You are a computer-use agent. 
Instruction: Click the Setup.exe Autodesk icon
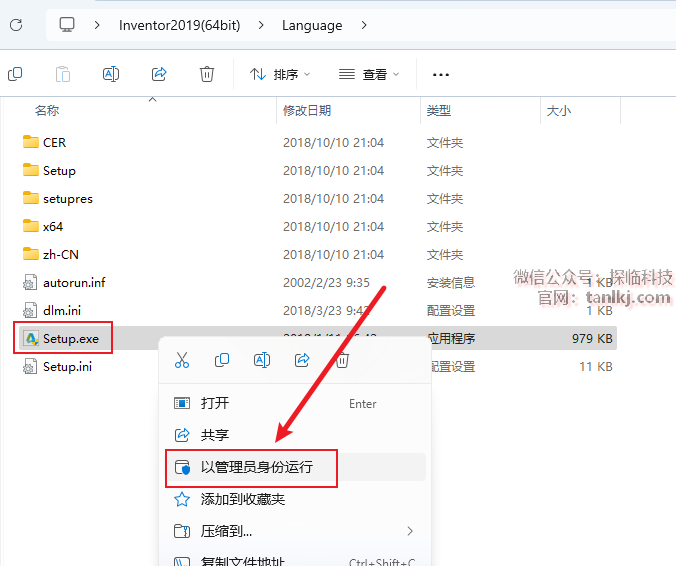[31, 339]
